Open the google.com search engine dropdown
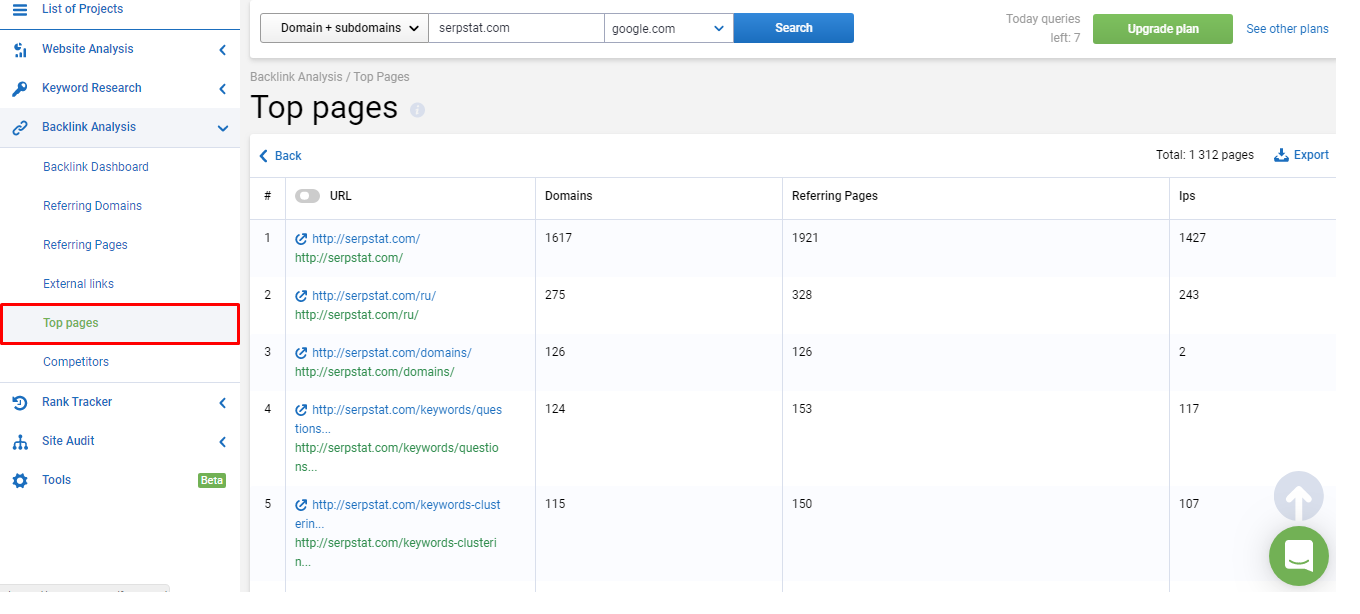Screen dimensions: 1360x614 click(x=669, y=28)
